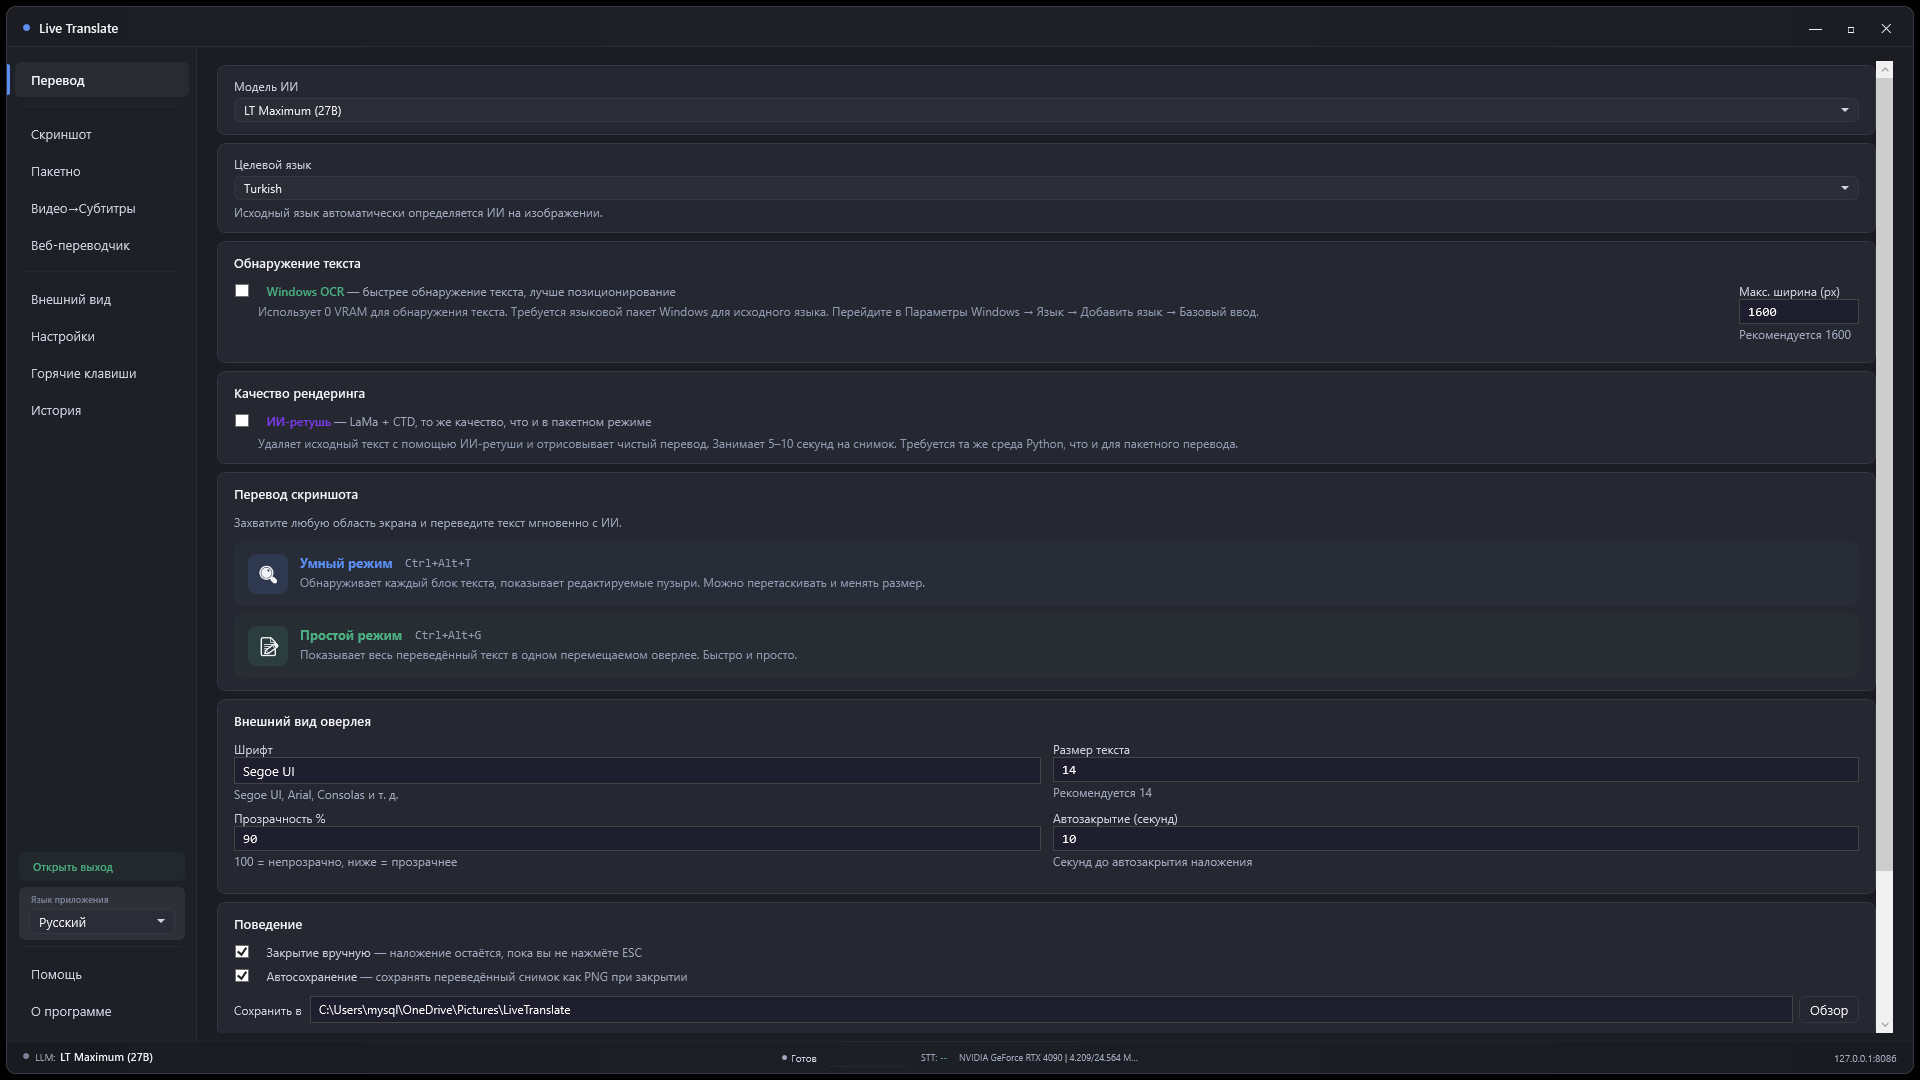Open Внешний вид section
This screenshot has width=1920, height=1080.
click(x=101, y=299)
